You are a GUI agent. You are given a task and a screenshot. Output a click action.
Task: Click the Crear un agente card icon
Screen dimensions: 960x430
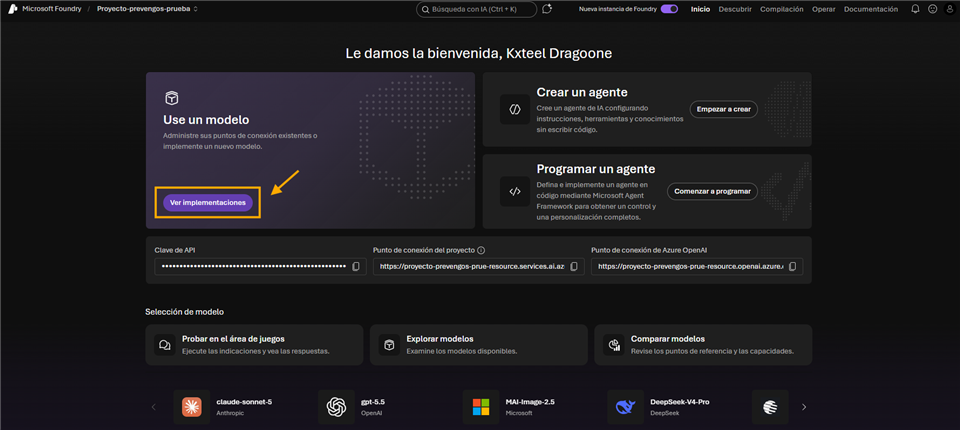515,109
